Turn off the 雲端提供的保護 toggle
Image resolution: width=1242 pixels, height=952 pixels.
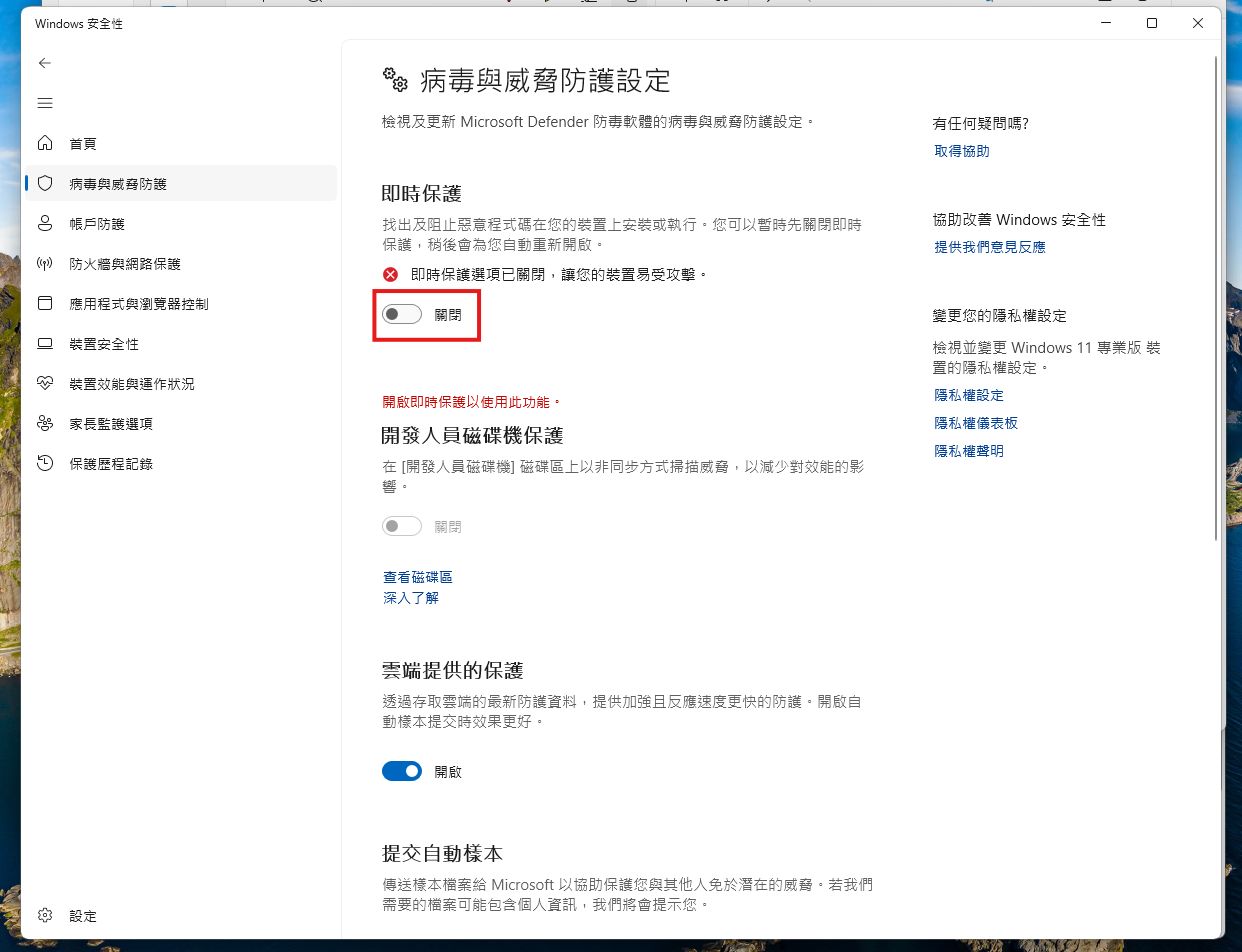point(402,771)
